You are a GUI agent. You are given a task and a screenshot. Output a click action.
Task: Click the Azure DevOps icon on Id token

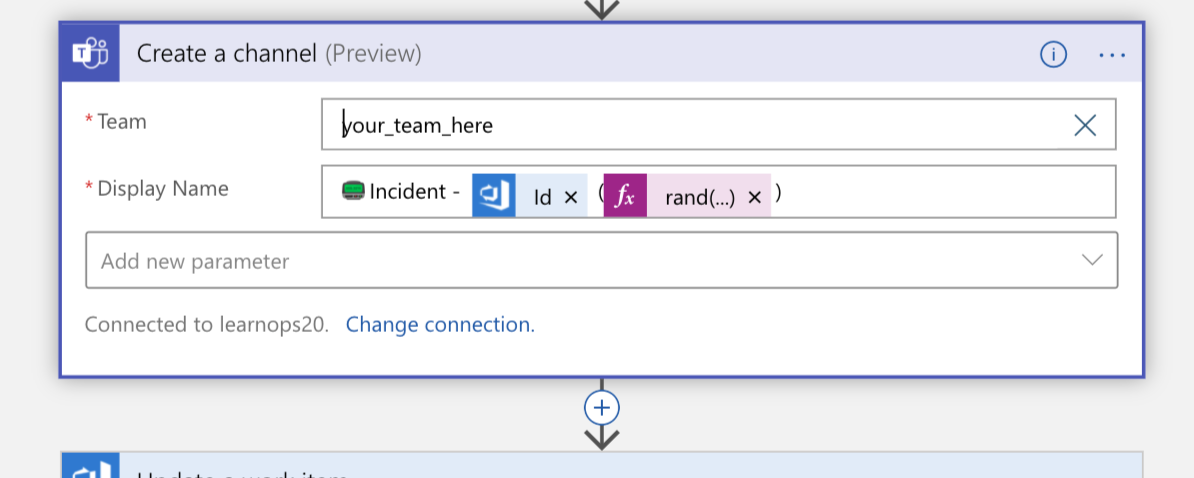493,195
